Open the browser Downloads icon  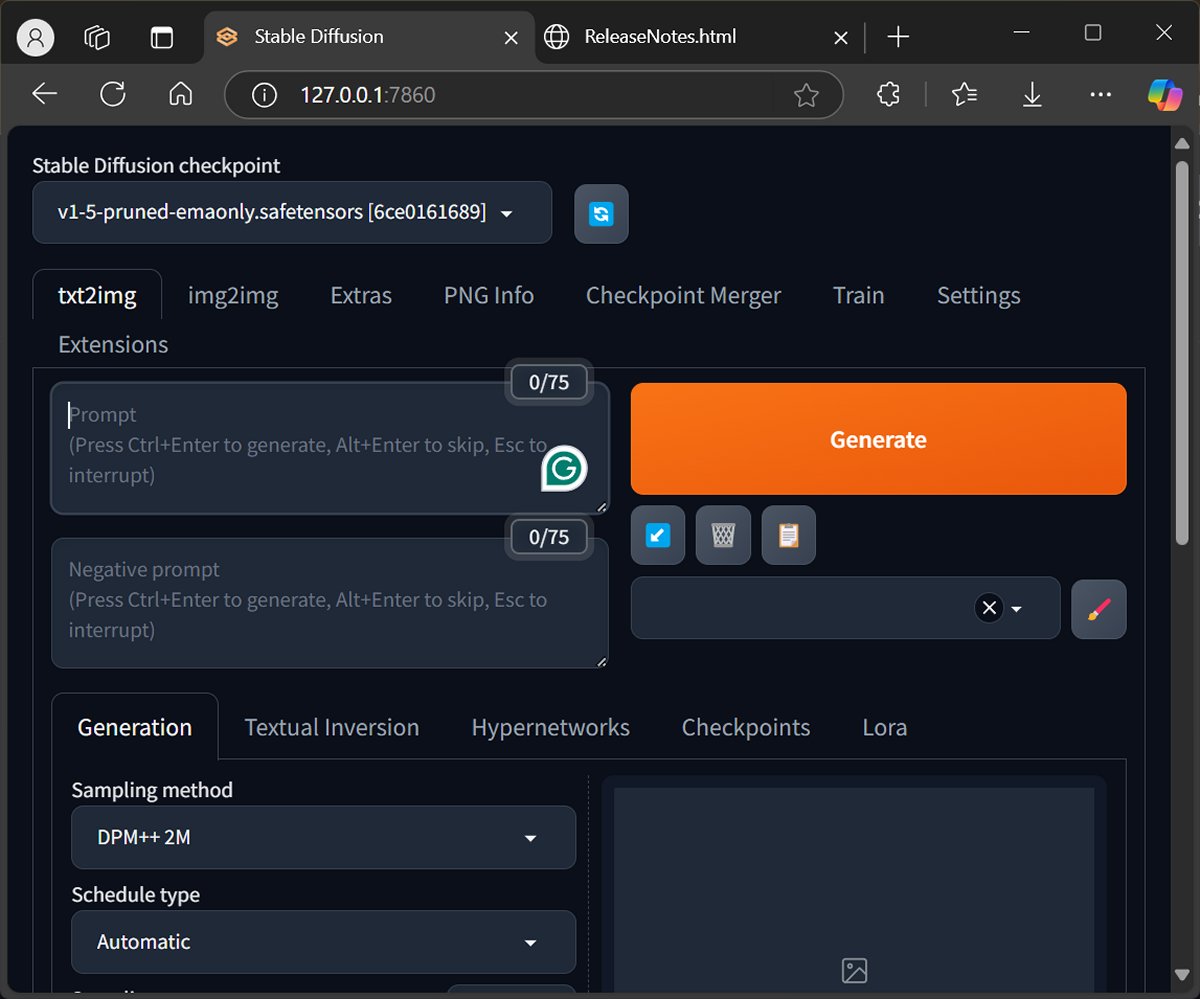pyautogui.click(x=1032, y=95)
